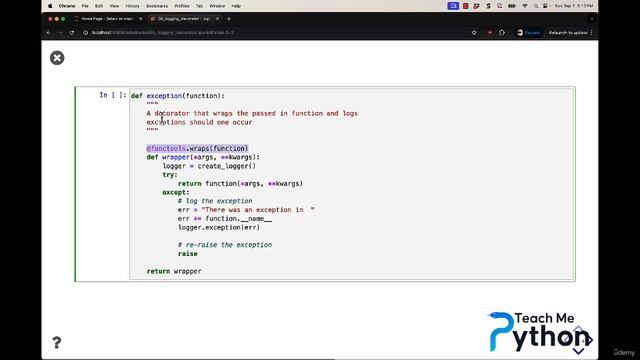Screen dimensions: 640x360
Task: Check the battery status icon
Action: (x=511, y=6)
